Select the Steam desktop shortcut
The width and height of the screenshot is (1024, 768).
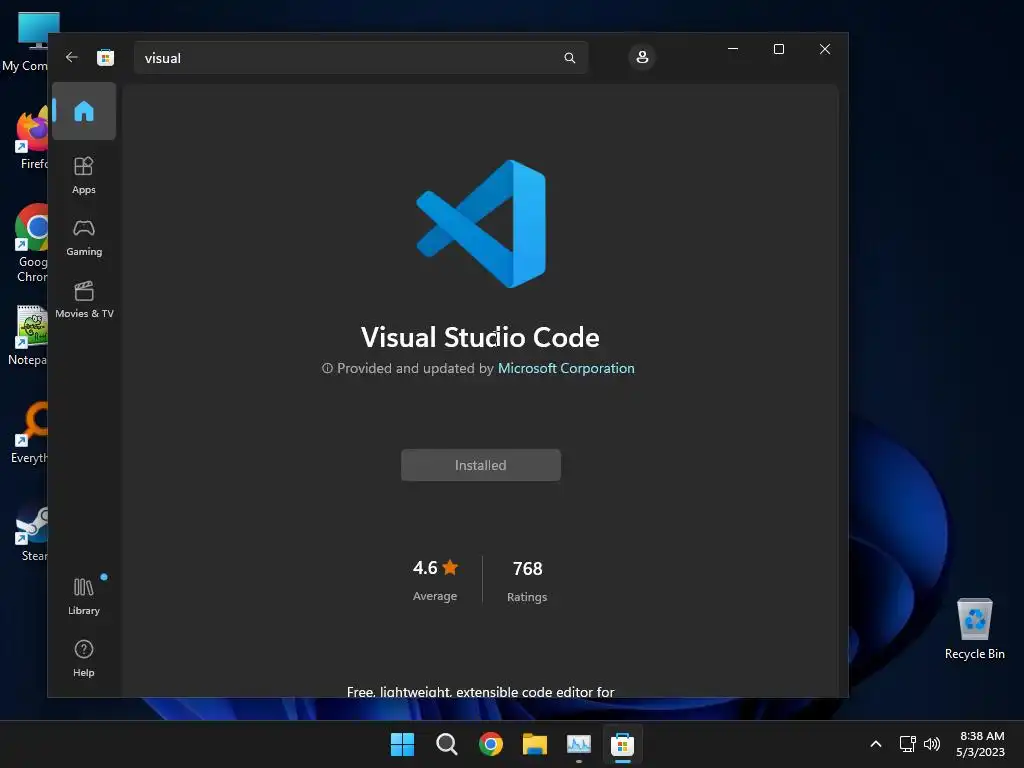tap(31, 532)
